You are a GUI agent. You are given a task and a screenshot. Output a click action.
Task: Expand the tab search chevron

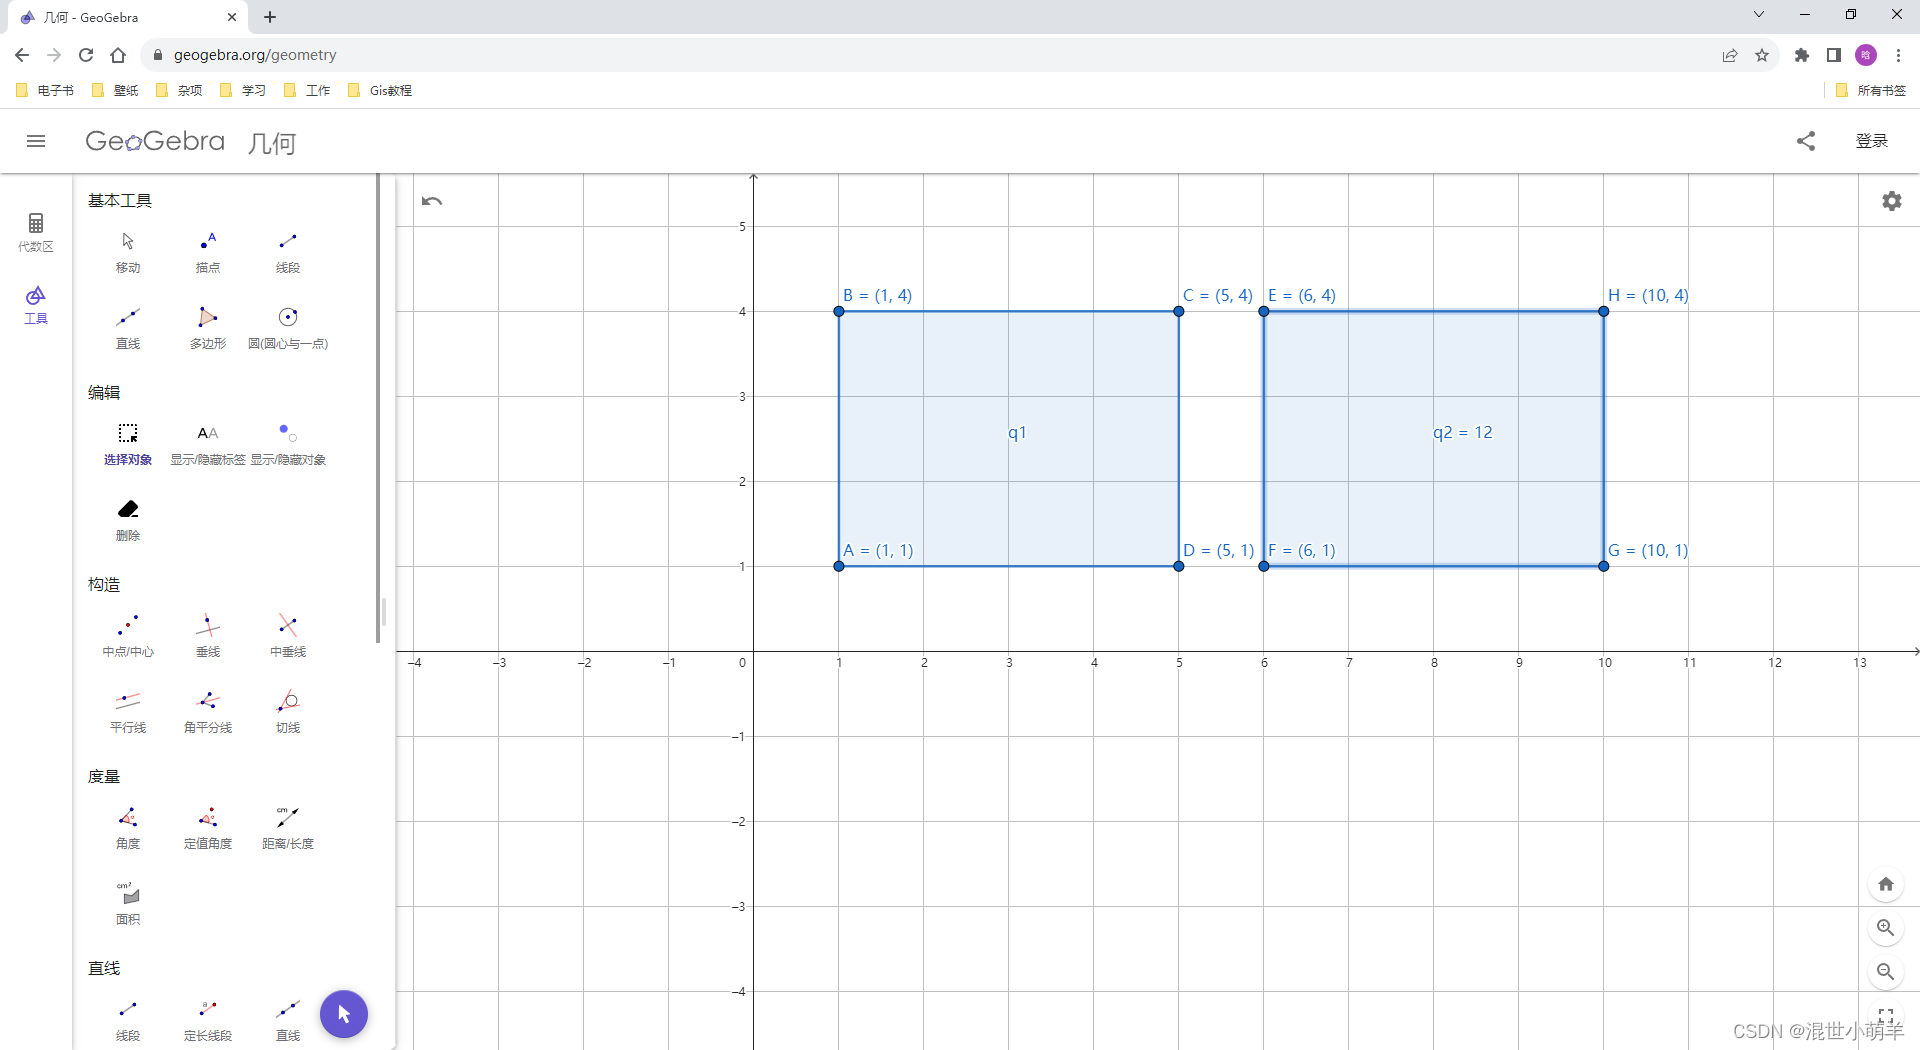click(x=1759, y=14)
